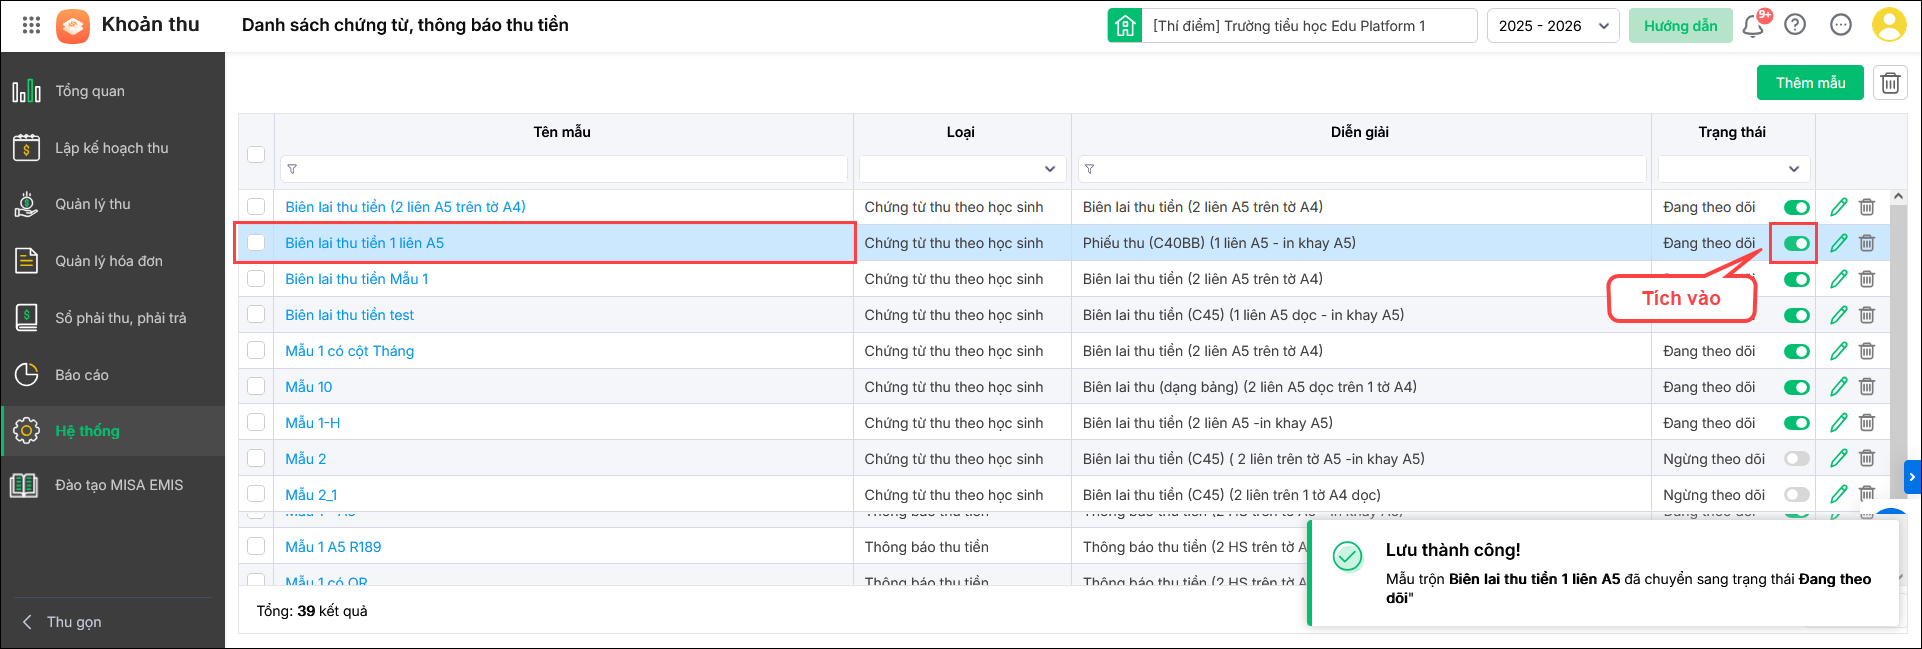Enable the status toggle for Mẫu 2
The image size is (1922, 649).
coord(1796,459)
